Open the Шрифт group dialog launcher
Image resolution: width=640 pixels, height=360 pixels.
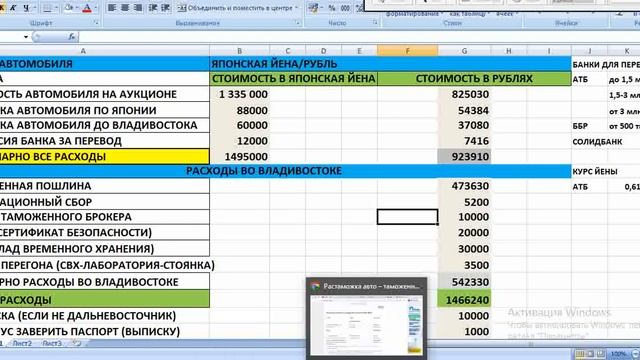(x=96, y=23)
